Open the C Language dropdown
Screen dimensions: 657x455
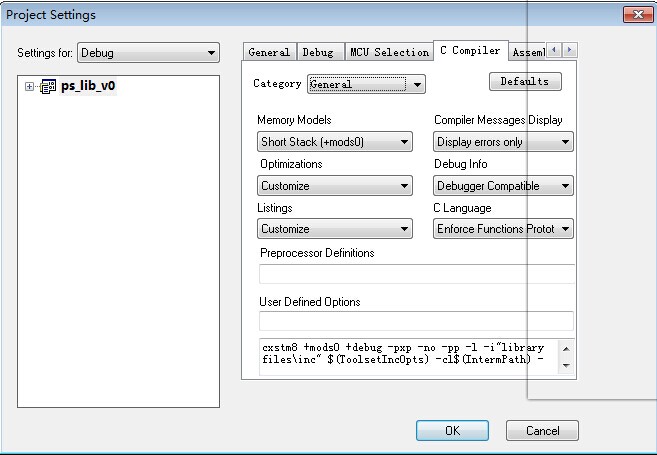tap(503, 229)
